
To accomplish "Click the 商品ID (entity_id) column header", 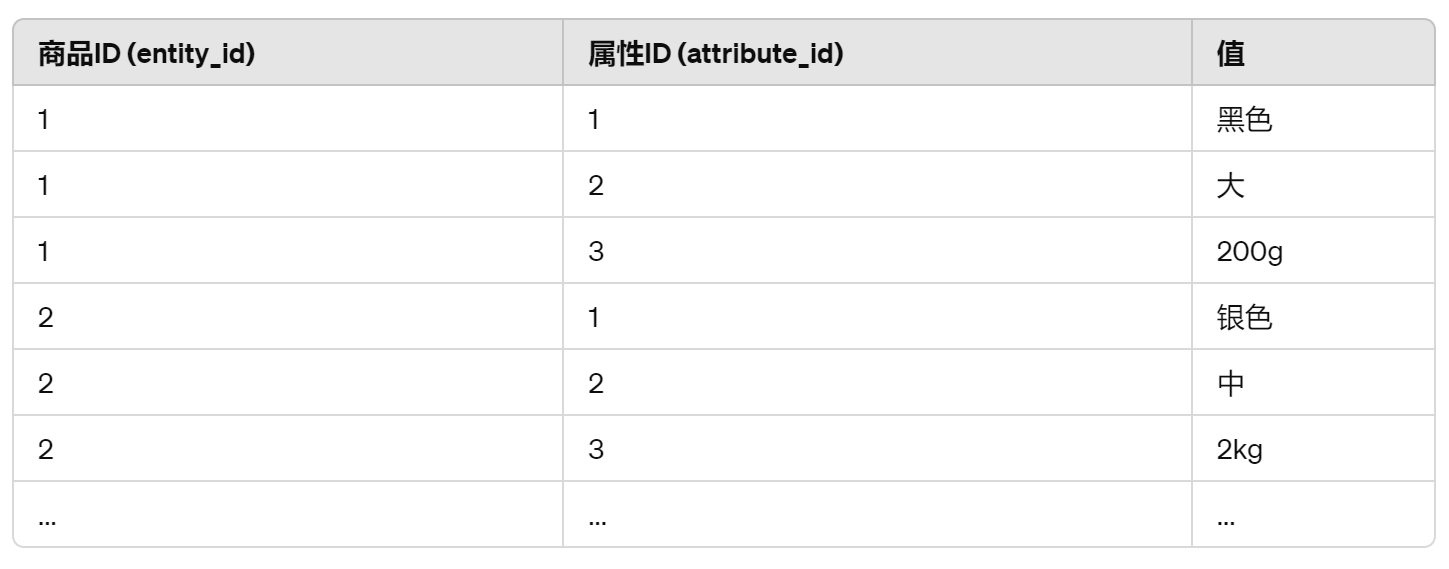I will [x=146, y=54].
